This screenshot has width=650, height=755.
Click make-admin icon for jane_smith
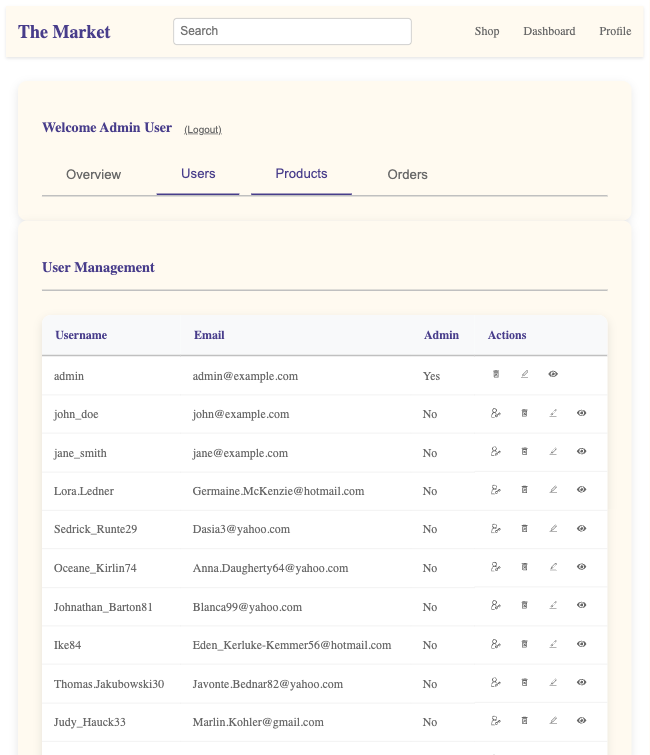pyautogui.click(x=495, y=451)
